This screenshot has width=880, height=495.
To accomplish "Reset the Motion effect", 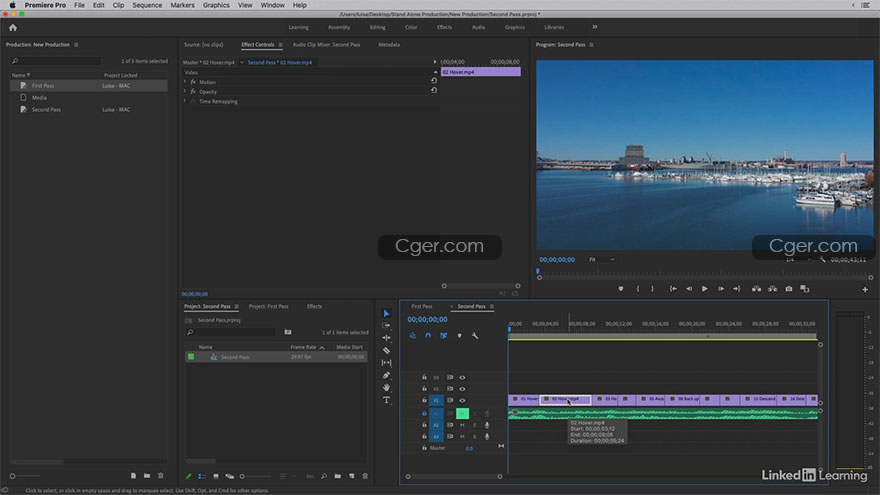I will (434, 81).
